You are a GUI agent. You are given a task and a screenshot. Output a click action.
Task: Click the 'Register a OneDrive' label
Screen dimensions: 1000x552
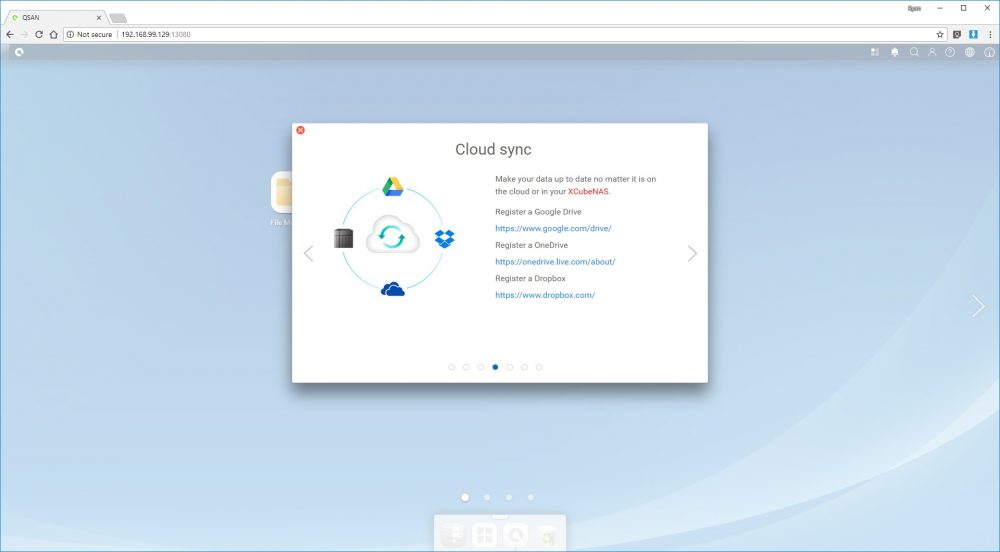[x=531, y=245]
